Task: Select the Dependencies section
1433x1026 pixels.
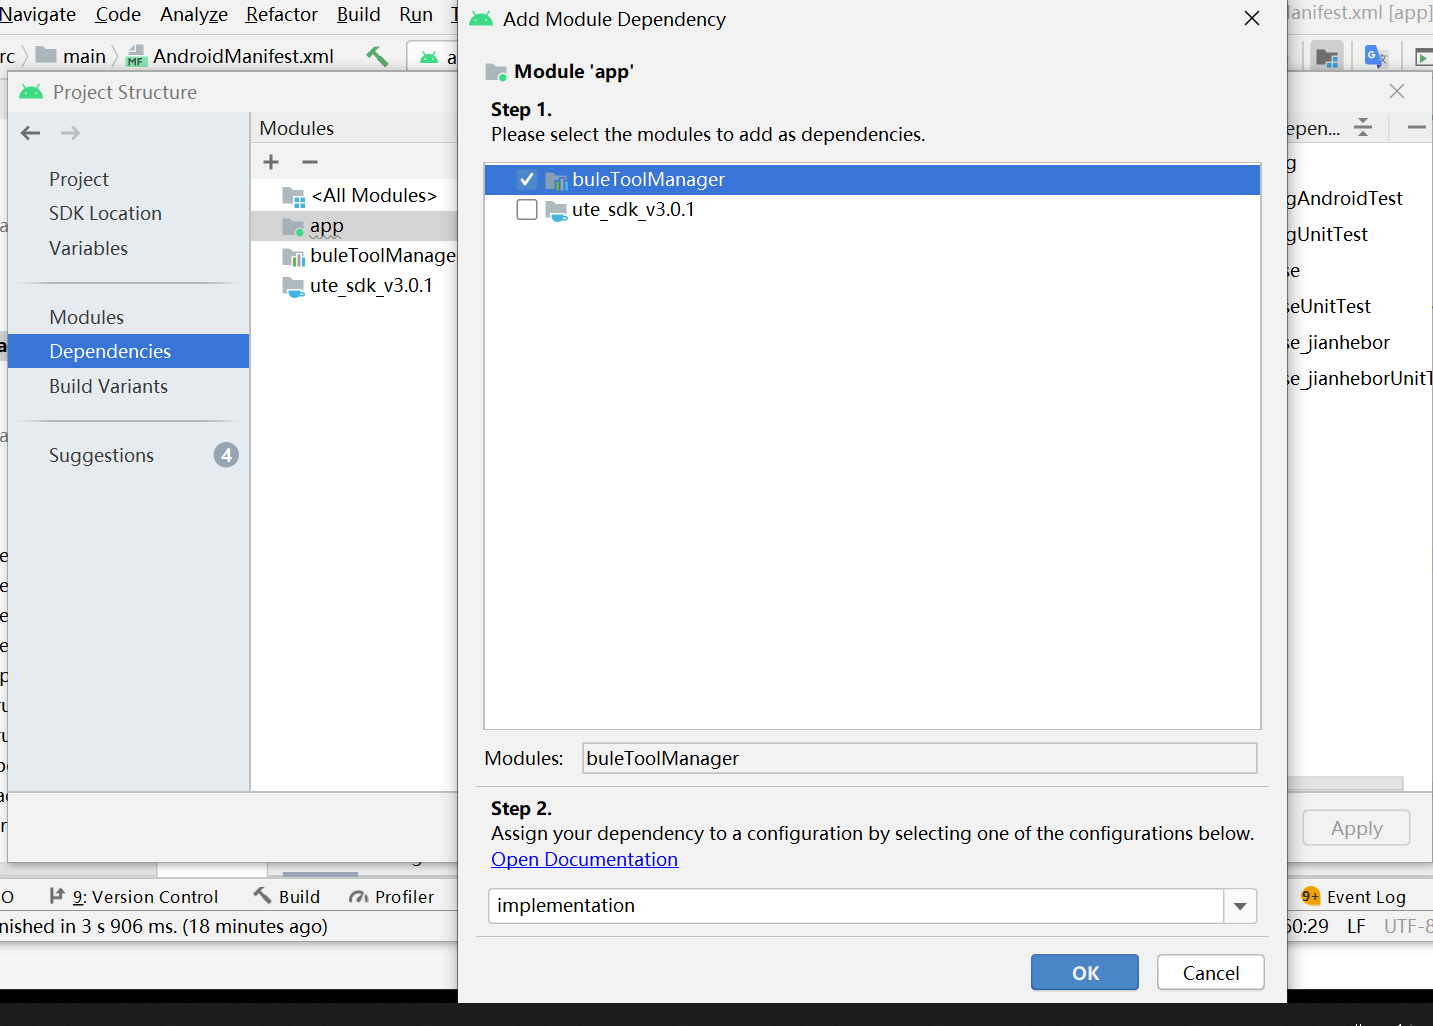Action: [128, 351]
